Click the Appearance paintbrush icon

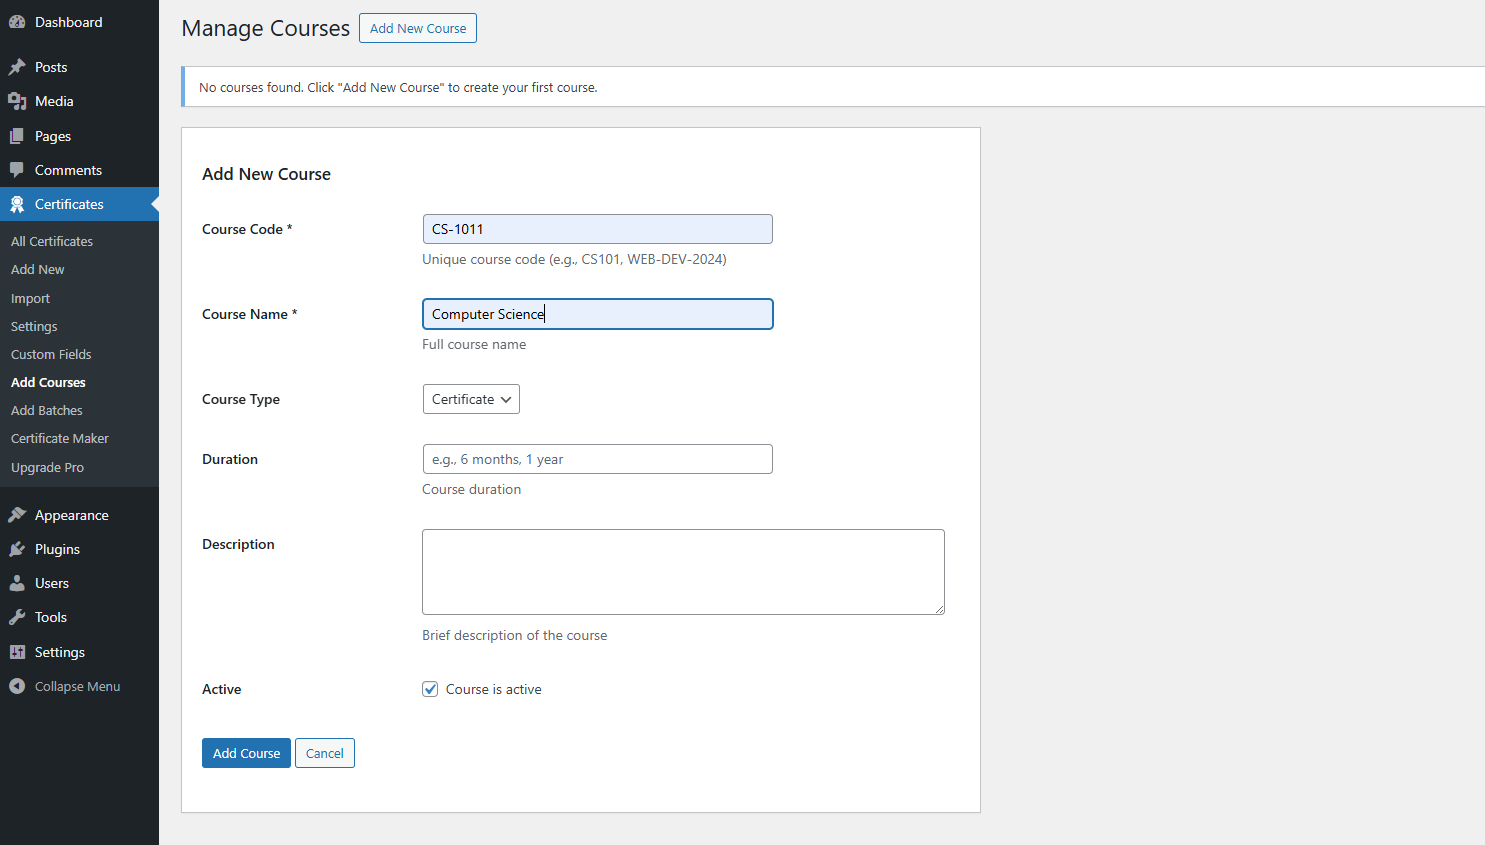17,515
